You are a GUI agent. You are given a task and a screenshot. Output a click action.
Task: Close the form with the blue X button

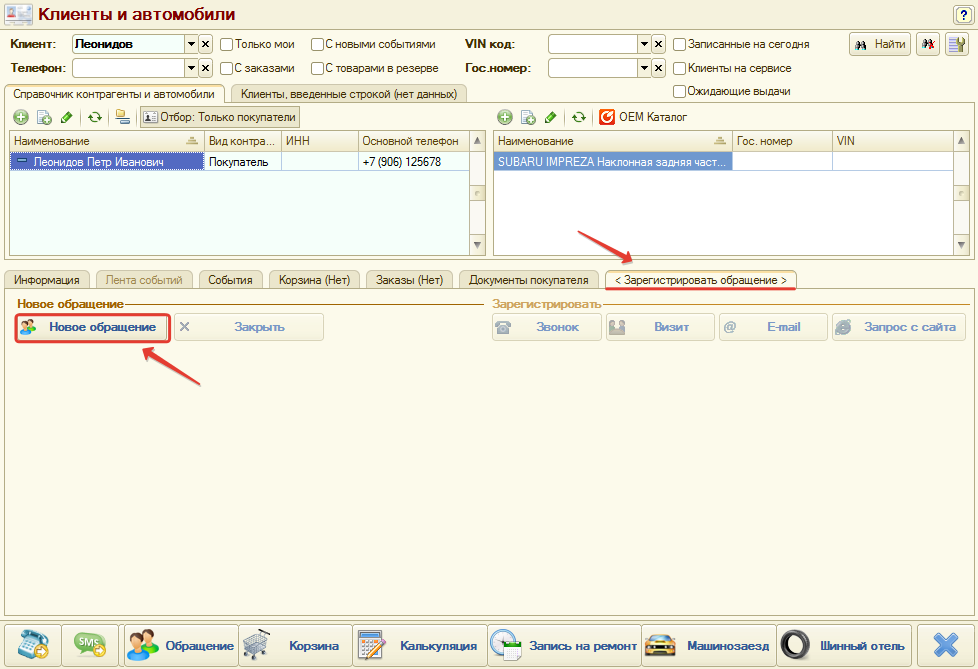[946, 645]
